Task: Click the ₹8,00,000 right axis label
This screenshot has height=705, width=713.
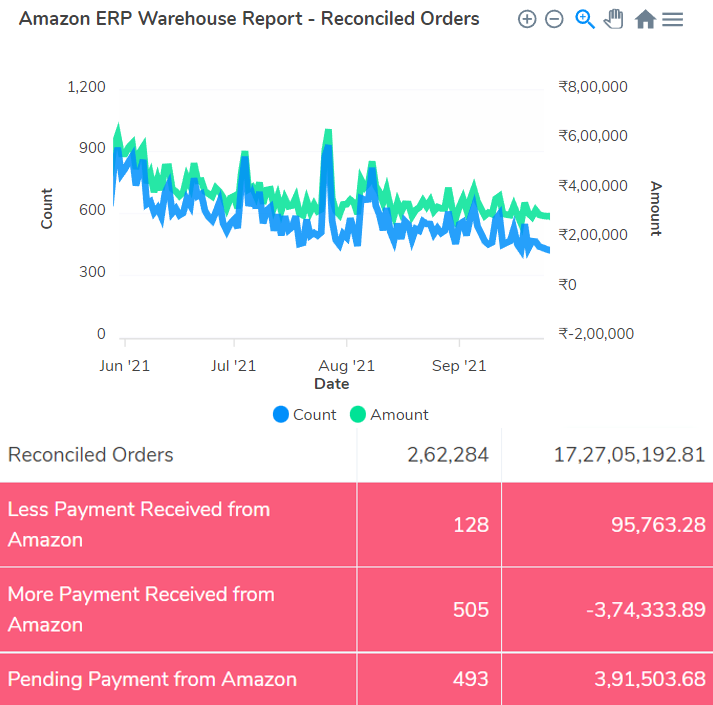Action: 593,86
